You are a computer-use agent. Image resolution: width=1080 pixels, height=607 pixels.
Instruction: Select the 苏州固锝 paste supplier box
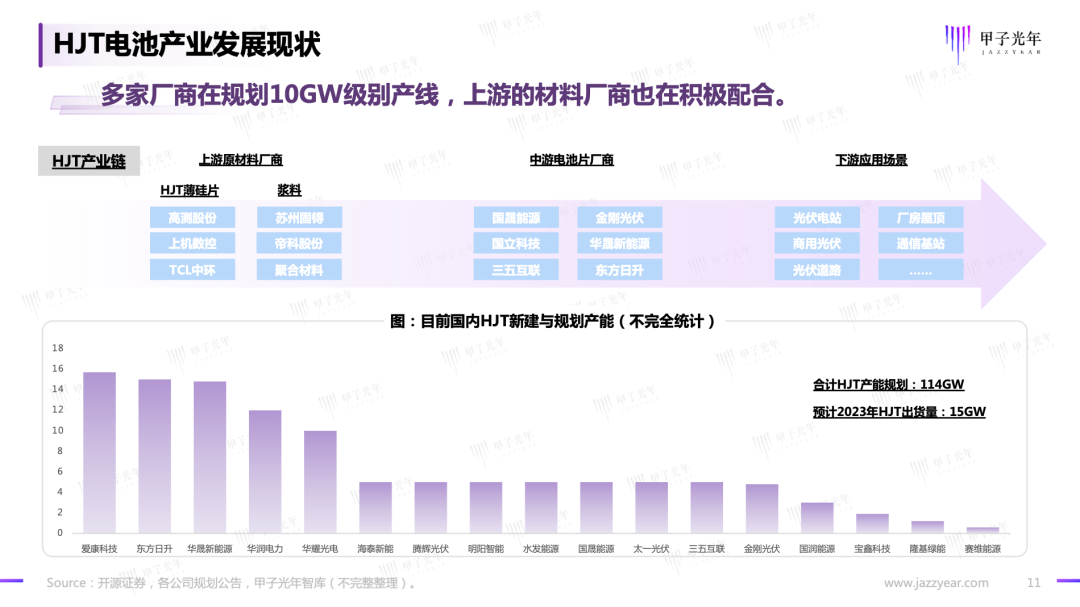pos(300,217)
